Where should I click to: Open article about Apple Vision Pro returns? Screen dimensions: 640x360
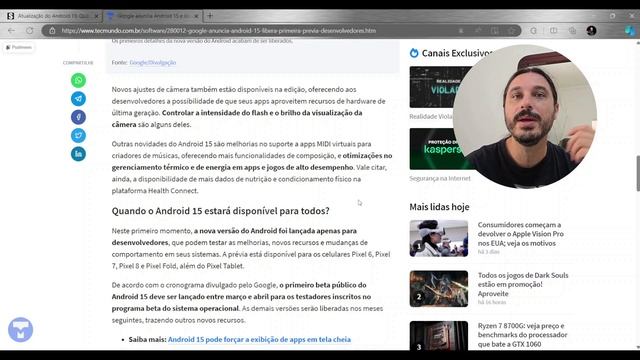520,234
